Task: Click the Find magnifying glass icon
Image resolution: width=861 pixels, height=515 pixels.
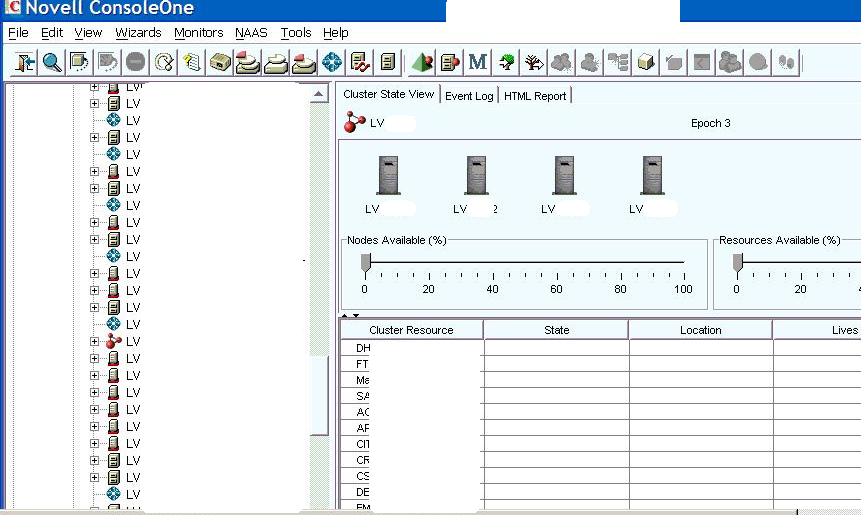Action: 52,62
